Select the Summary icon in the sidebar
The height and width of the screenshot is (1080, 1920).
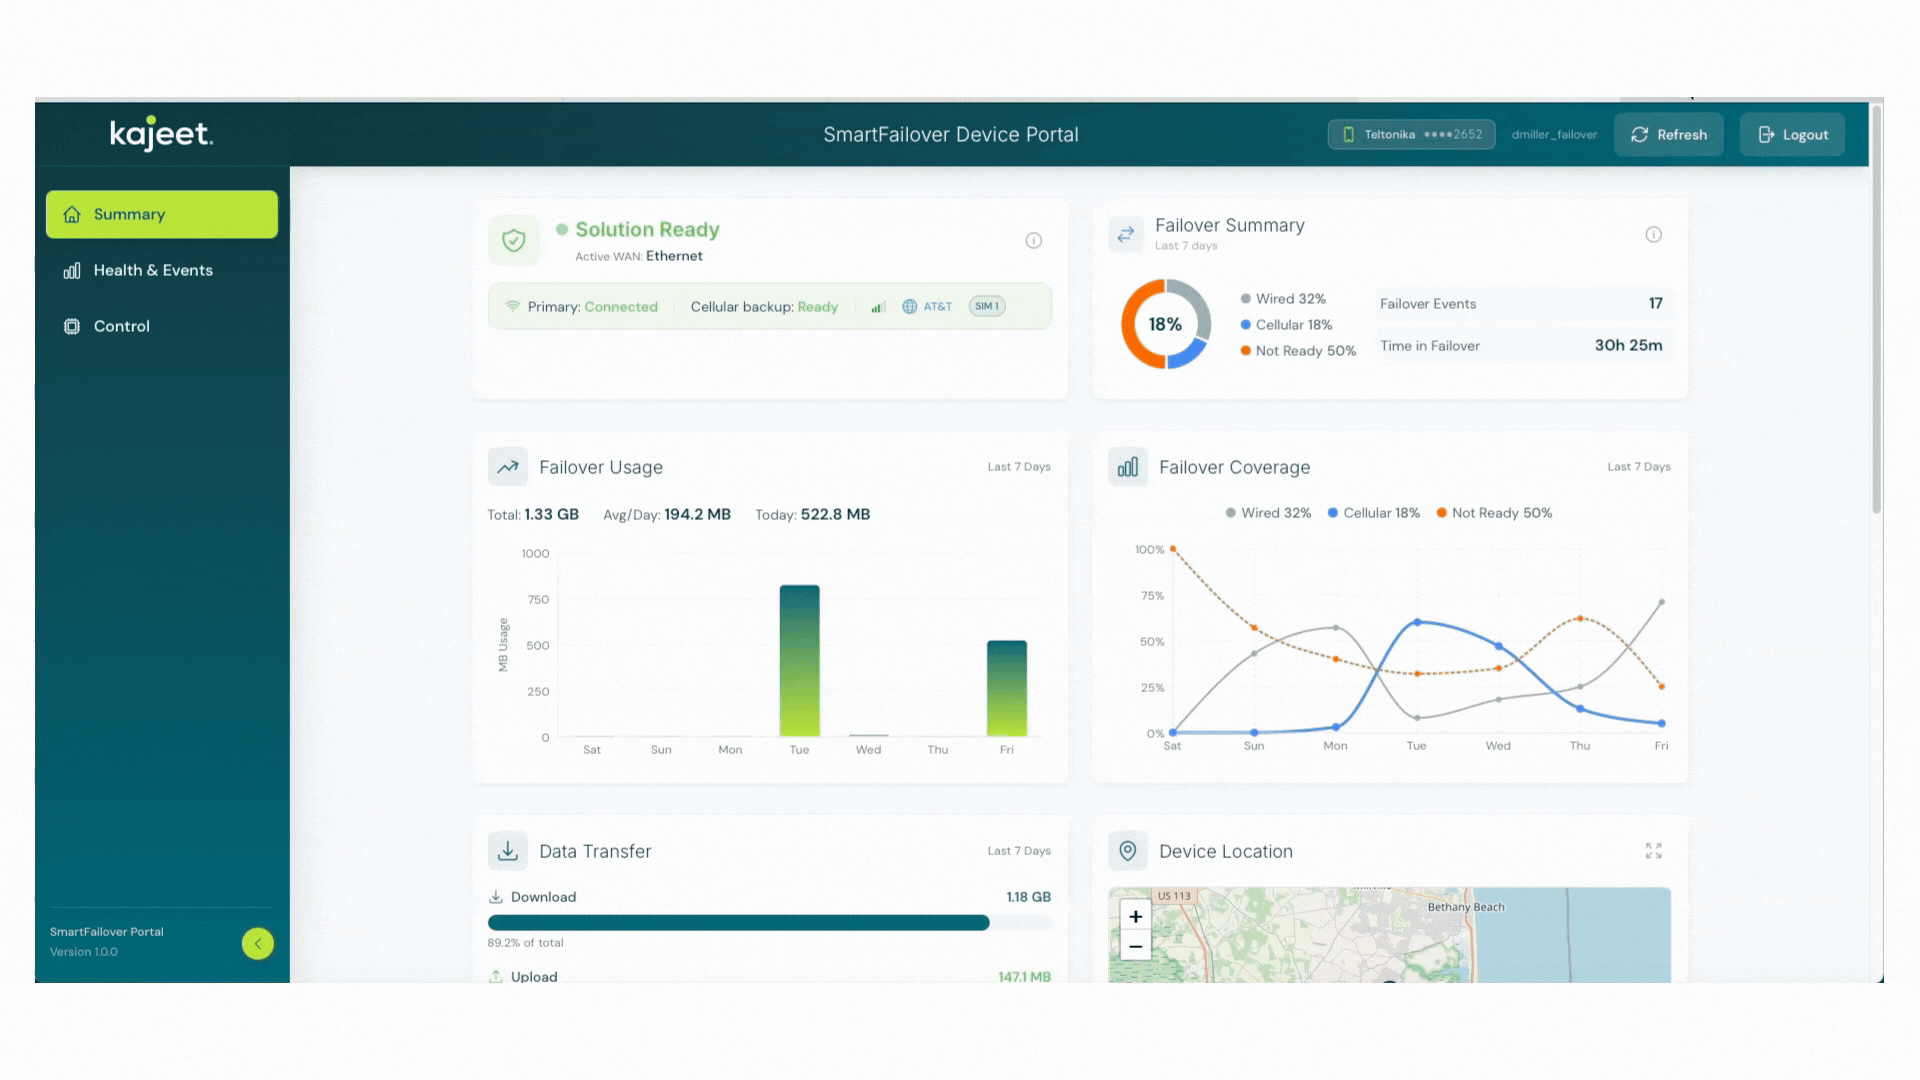[x=71, y=214]
